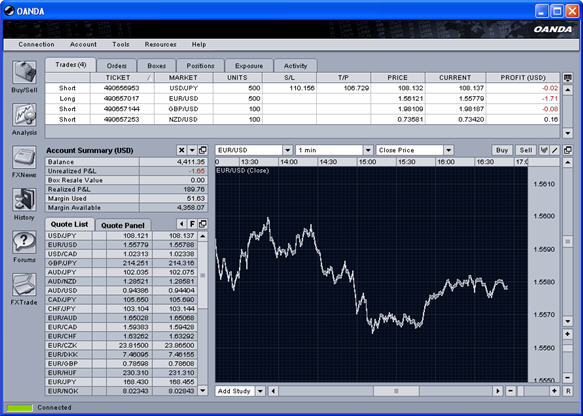This screenshot has height=416, width=583.
Task: Open the Resources menu
Action: point(160,44)
